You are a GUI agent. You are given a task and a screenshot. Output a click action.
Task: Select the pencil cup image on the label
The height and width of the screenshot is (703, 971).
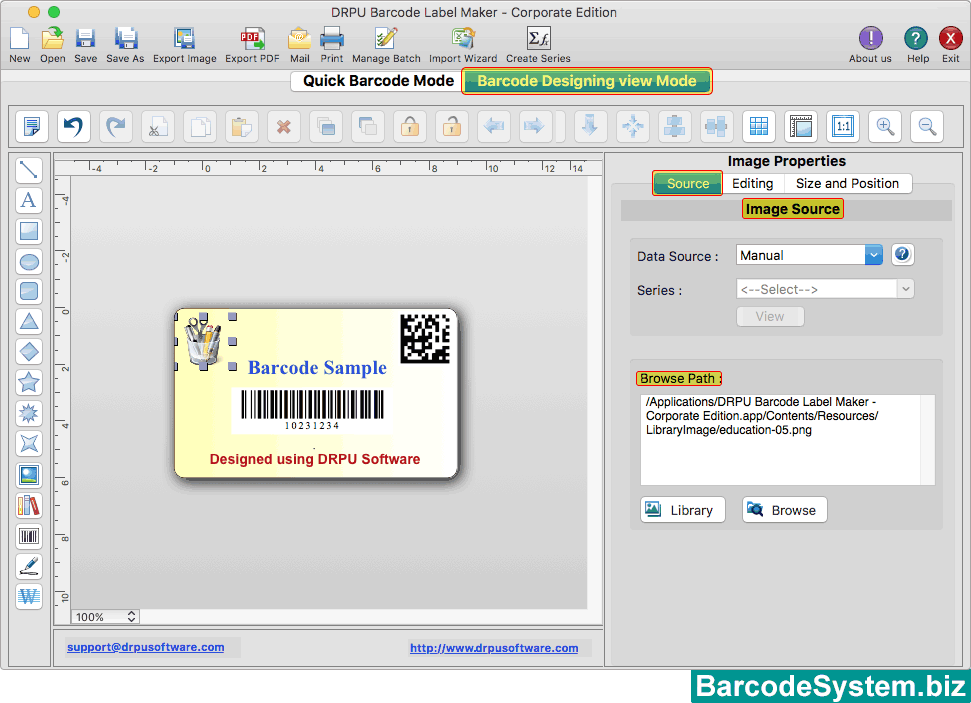[x=203, y=341]
